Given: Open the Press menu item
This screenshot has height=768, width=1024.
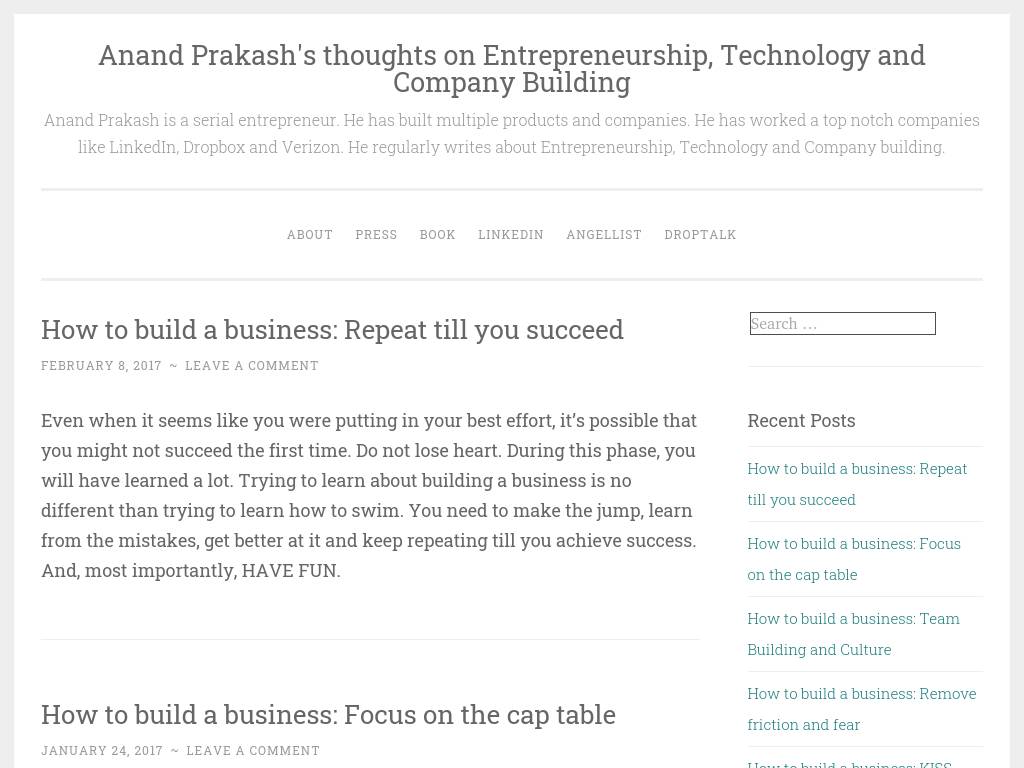Looking at the screenshot, I should click(x=376, y=234).
